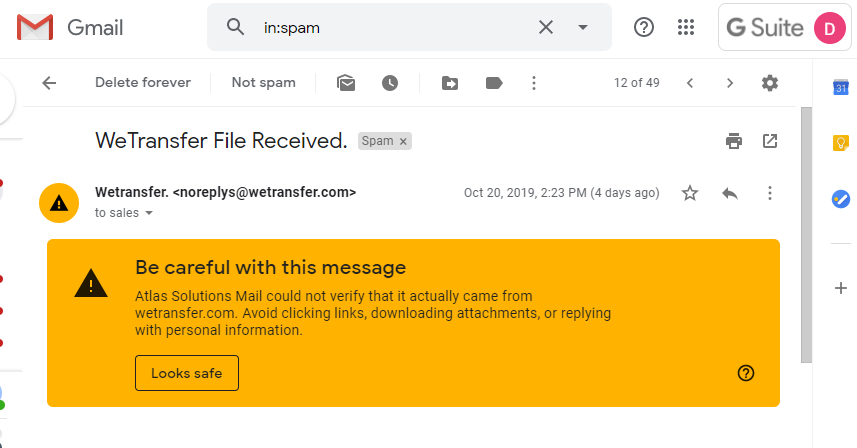Go to the newer message arrow
Image resolution: width=857 pixels, height=448 pixels.
pyautogui.click(x=690, y=83)
